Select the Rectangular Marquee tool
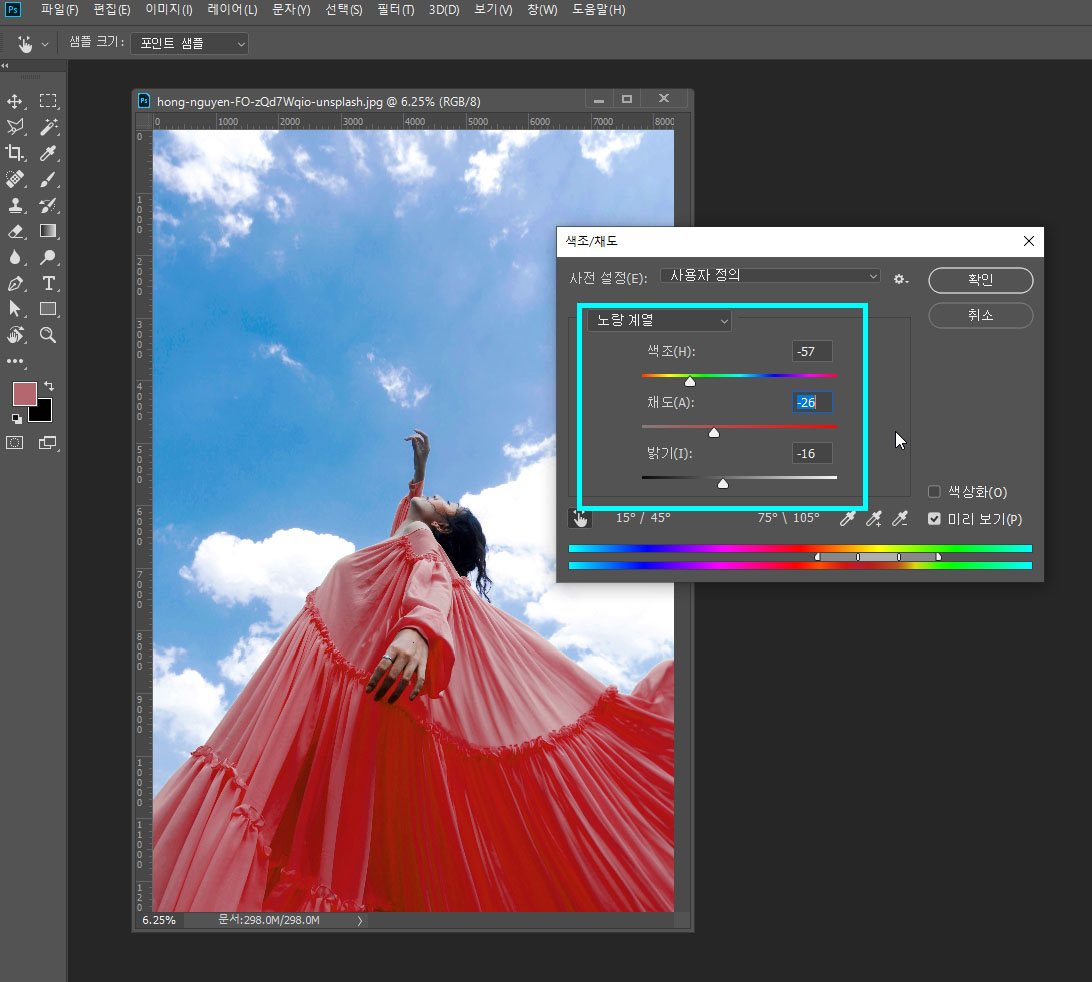 [48, 102]
